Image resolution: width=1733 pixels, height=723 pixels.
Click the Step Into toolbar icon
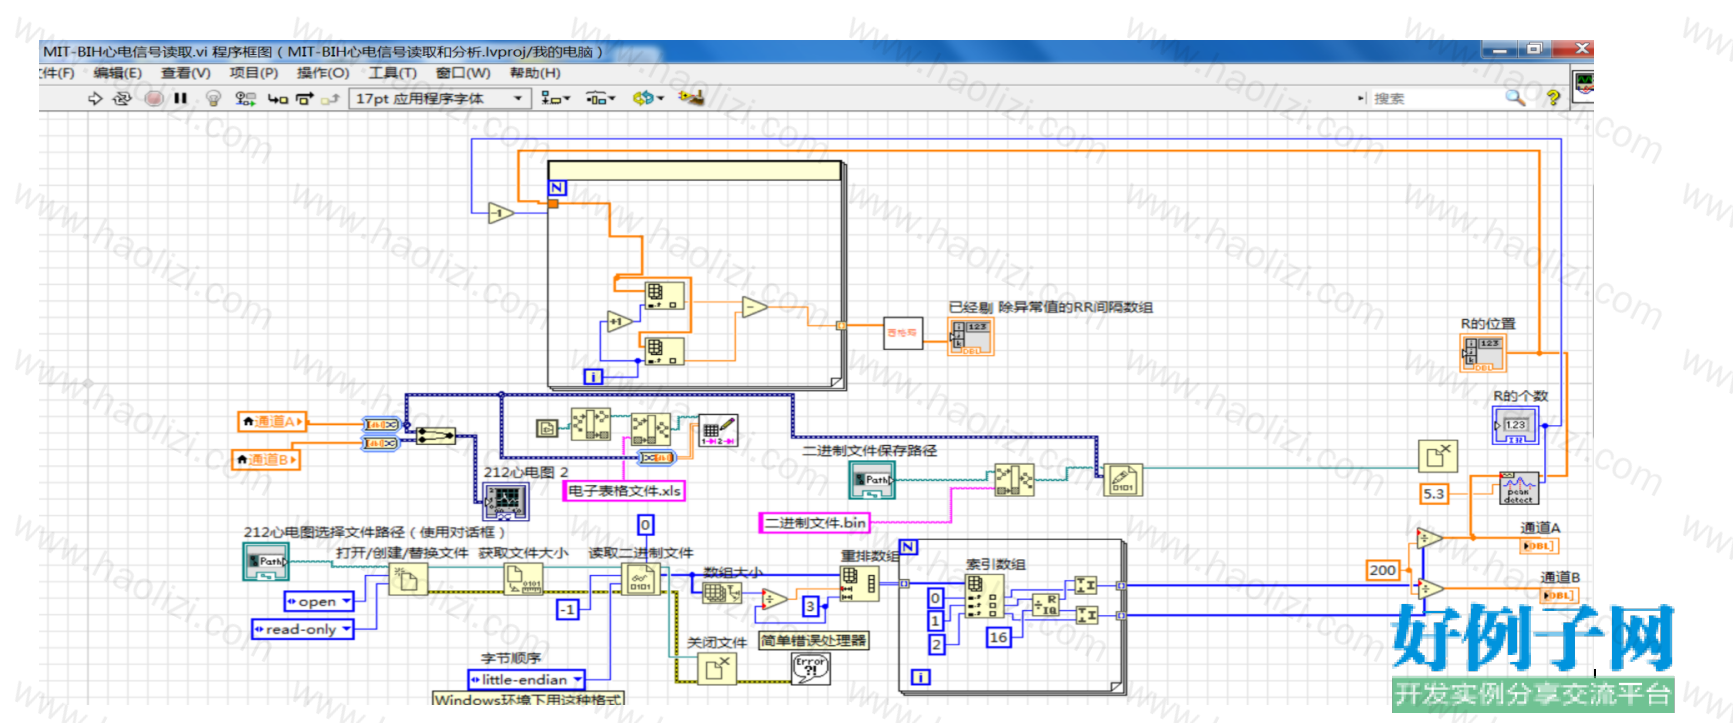click(277, 98)
